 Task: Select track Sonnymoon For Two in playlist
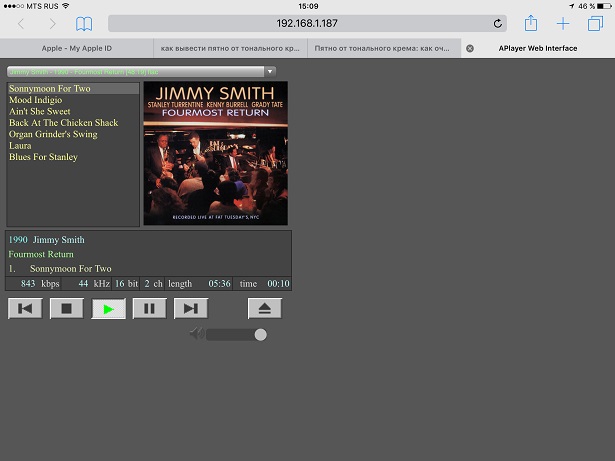point(73,88)
